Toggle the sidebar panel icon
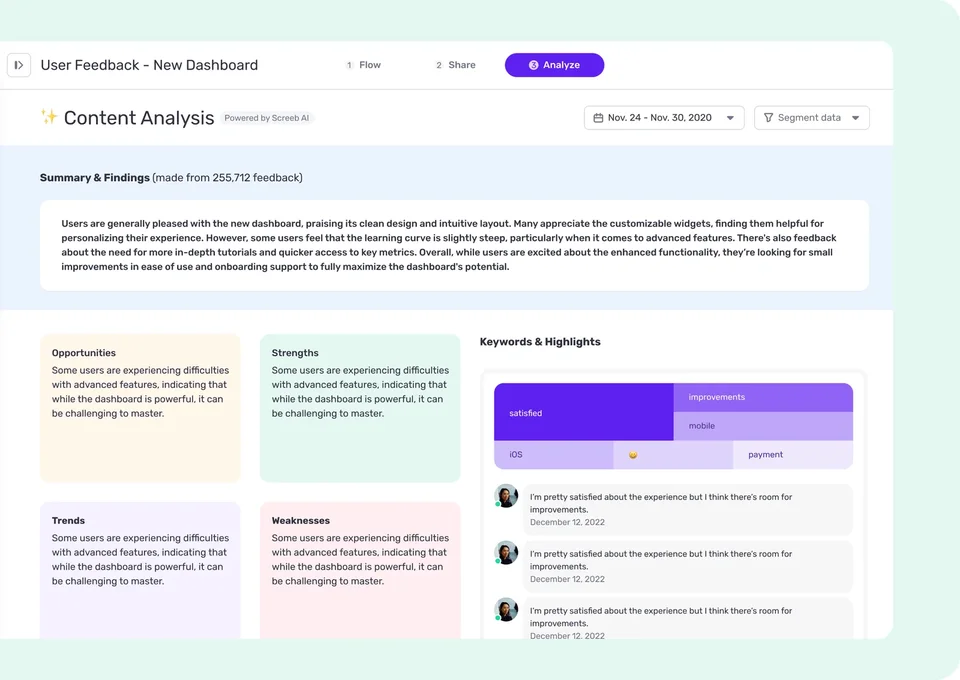960x680 pixels. pyautogui.click(x=19, y=65)
